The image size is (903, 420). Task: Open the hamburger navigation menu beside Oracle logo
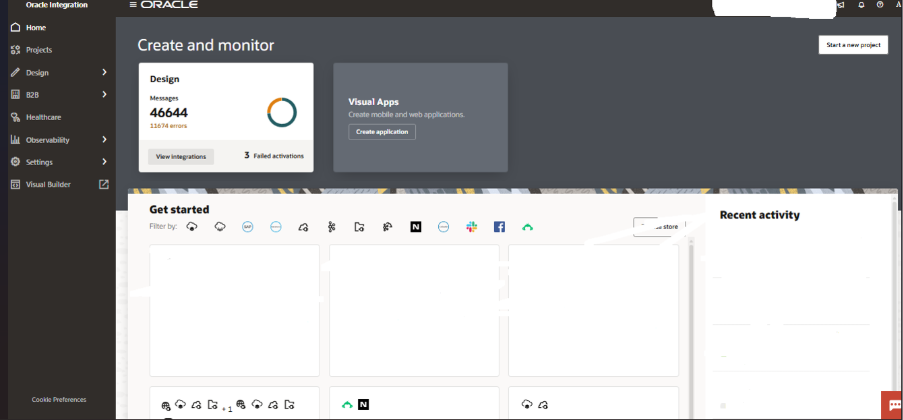coord(133,5)
